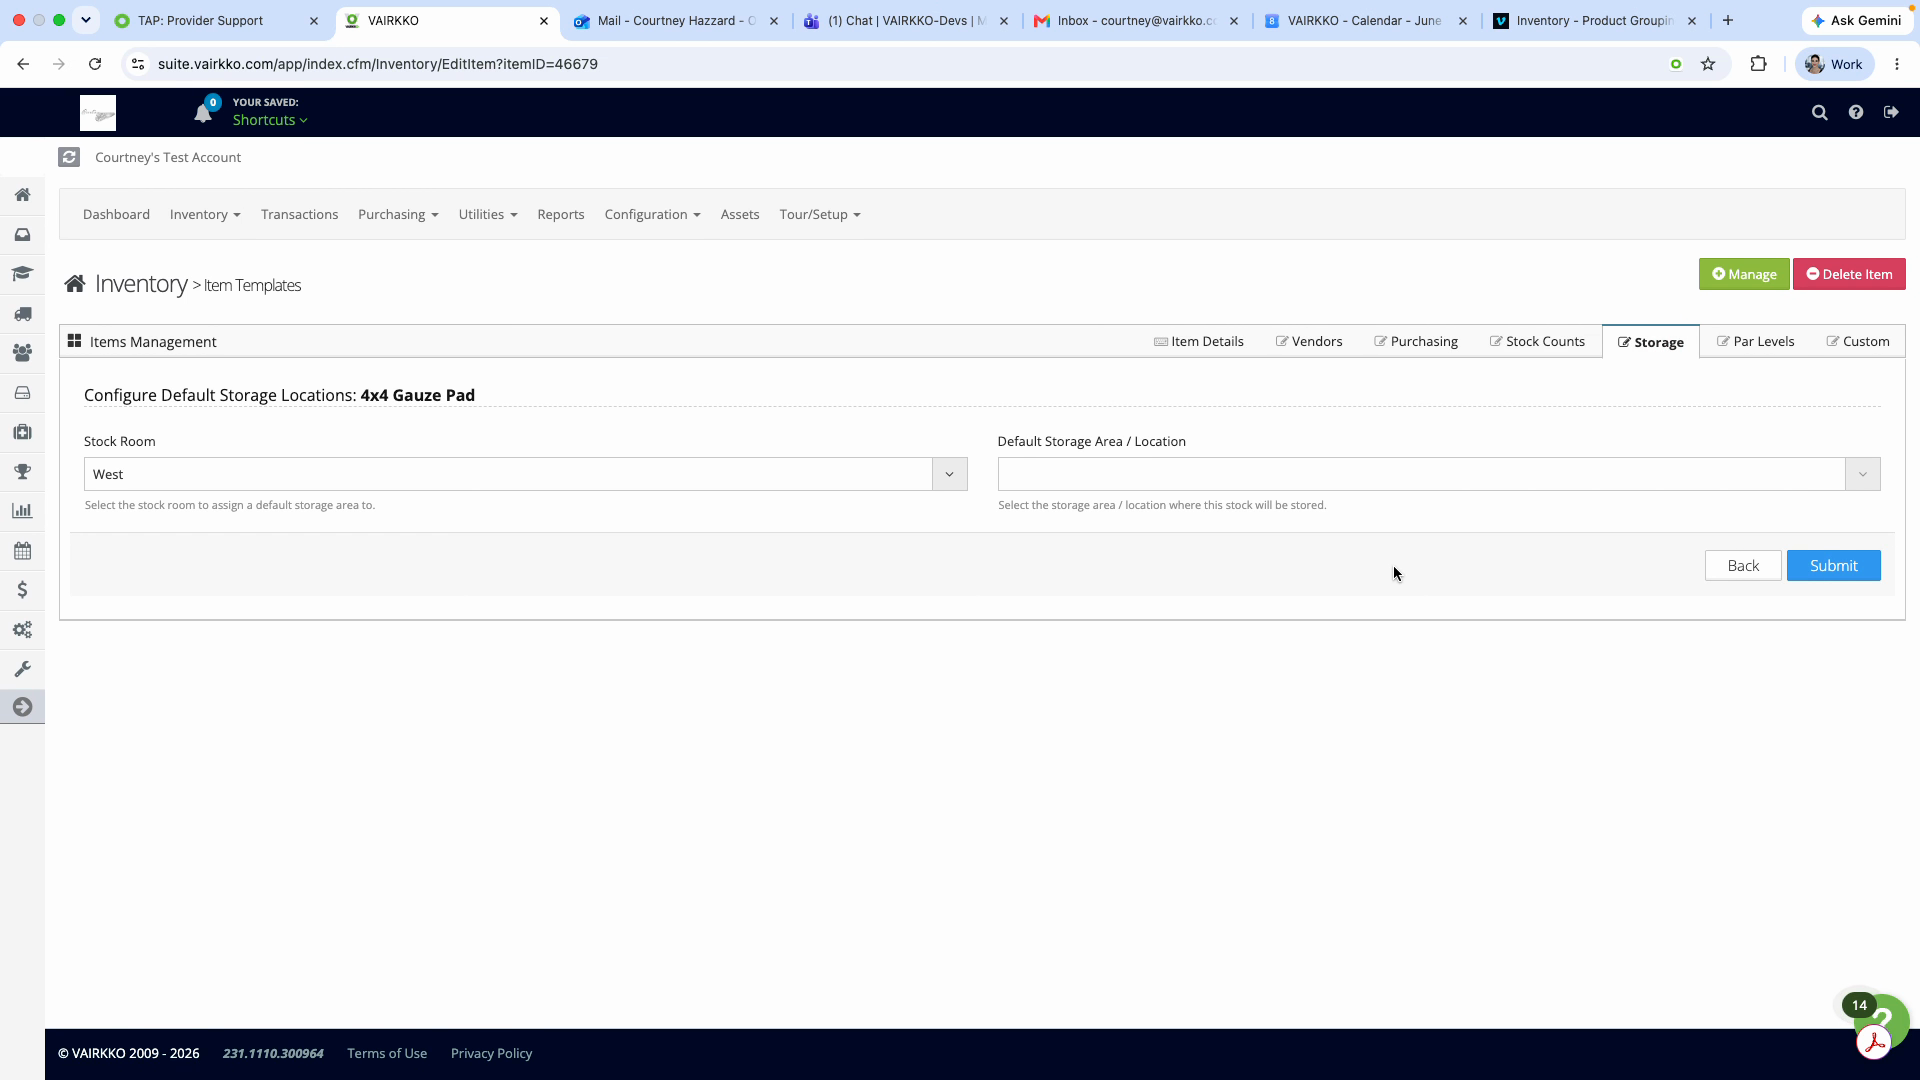This screenshot has width=1920, height=1080.
Task: Go to Dashboard in the navbar
Action: (116, 214)
